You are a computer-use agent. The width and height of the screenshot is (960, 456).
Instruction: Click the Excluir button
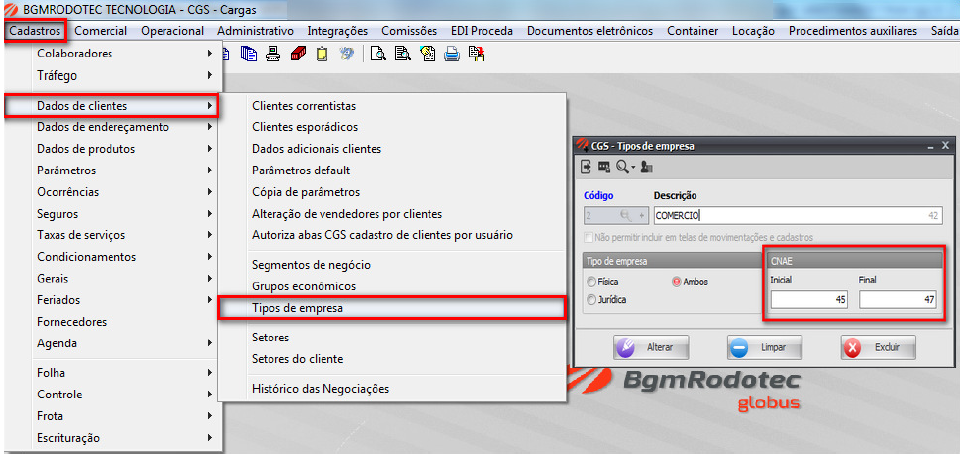[878, 347]
